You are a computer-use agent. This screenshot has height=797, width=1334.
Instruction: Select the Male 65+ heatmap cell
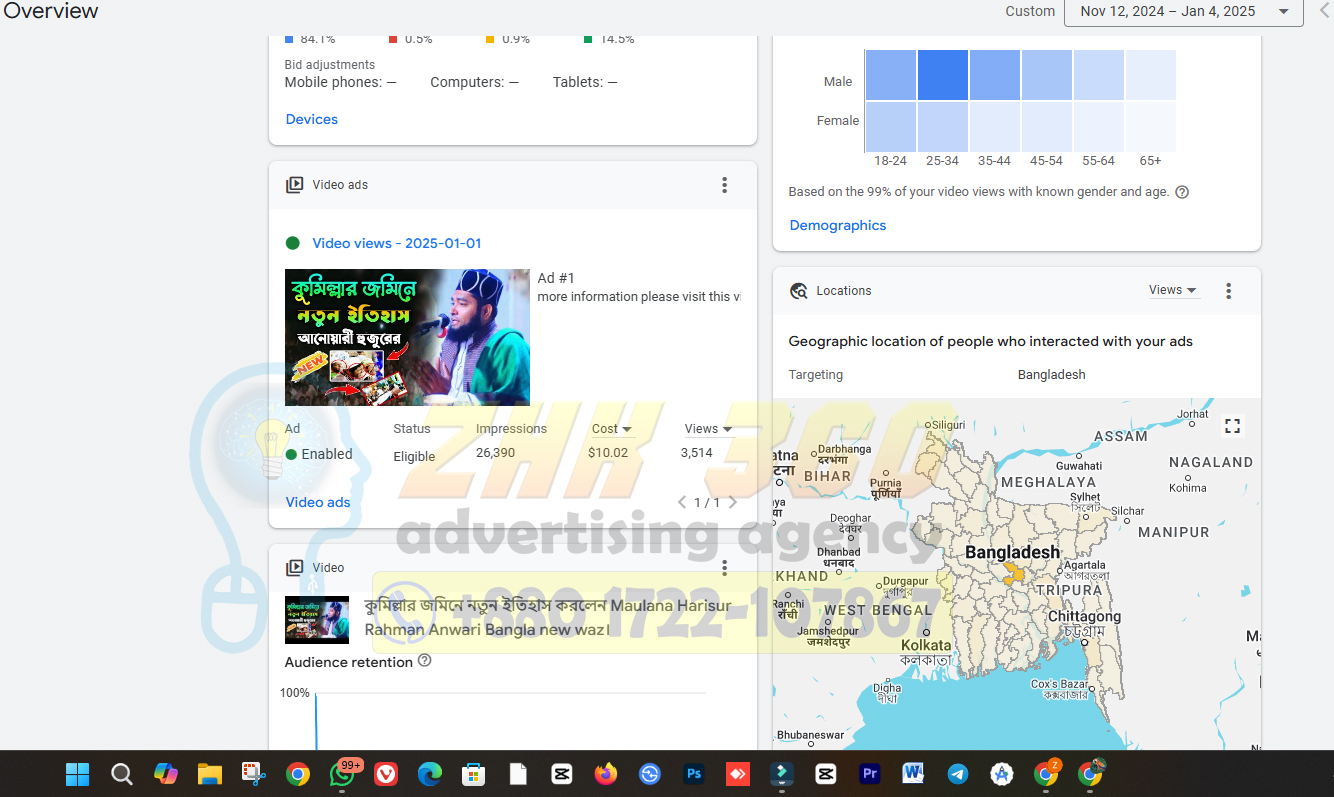pyautogui.click(x=1150, y=75)
